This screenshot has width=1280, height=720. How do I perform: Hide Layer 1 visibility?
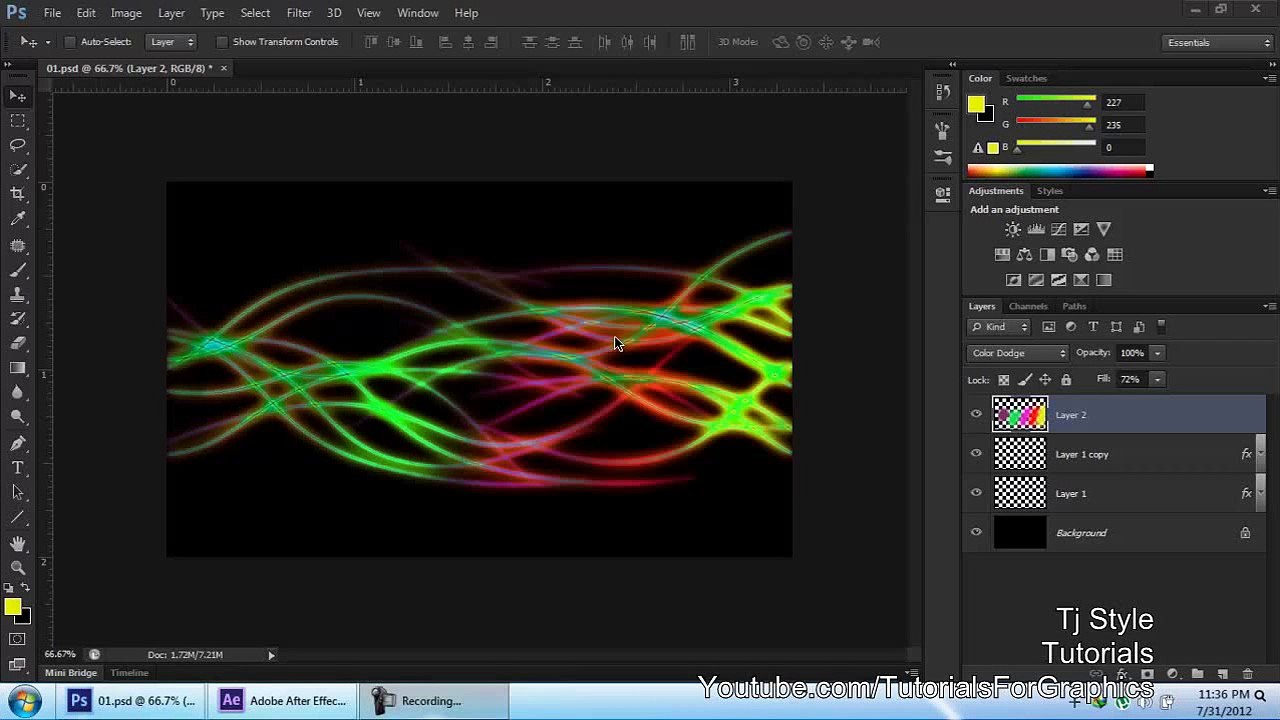[976, 492]
